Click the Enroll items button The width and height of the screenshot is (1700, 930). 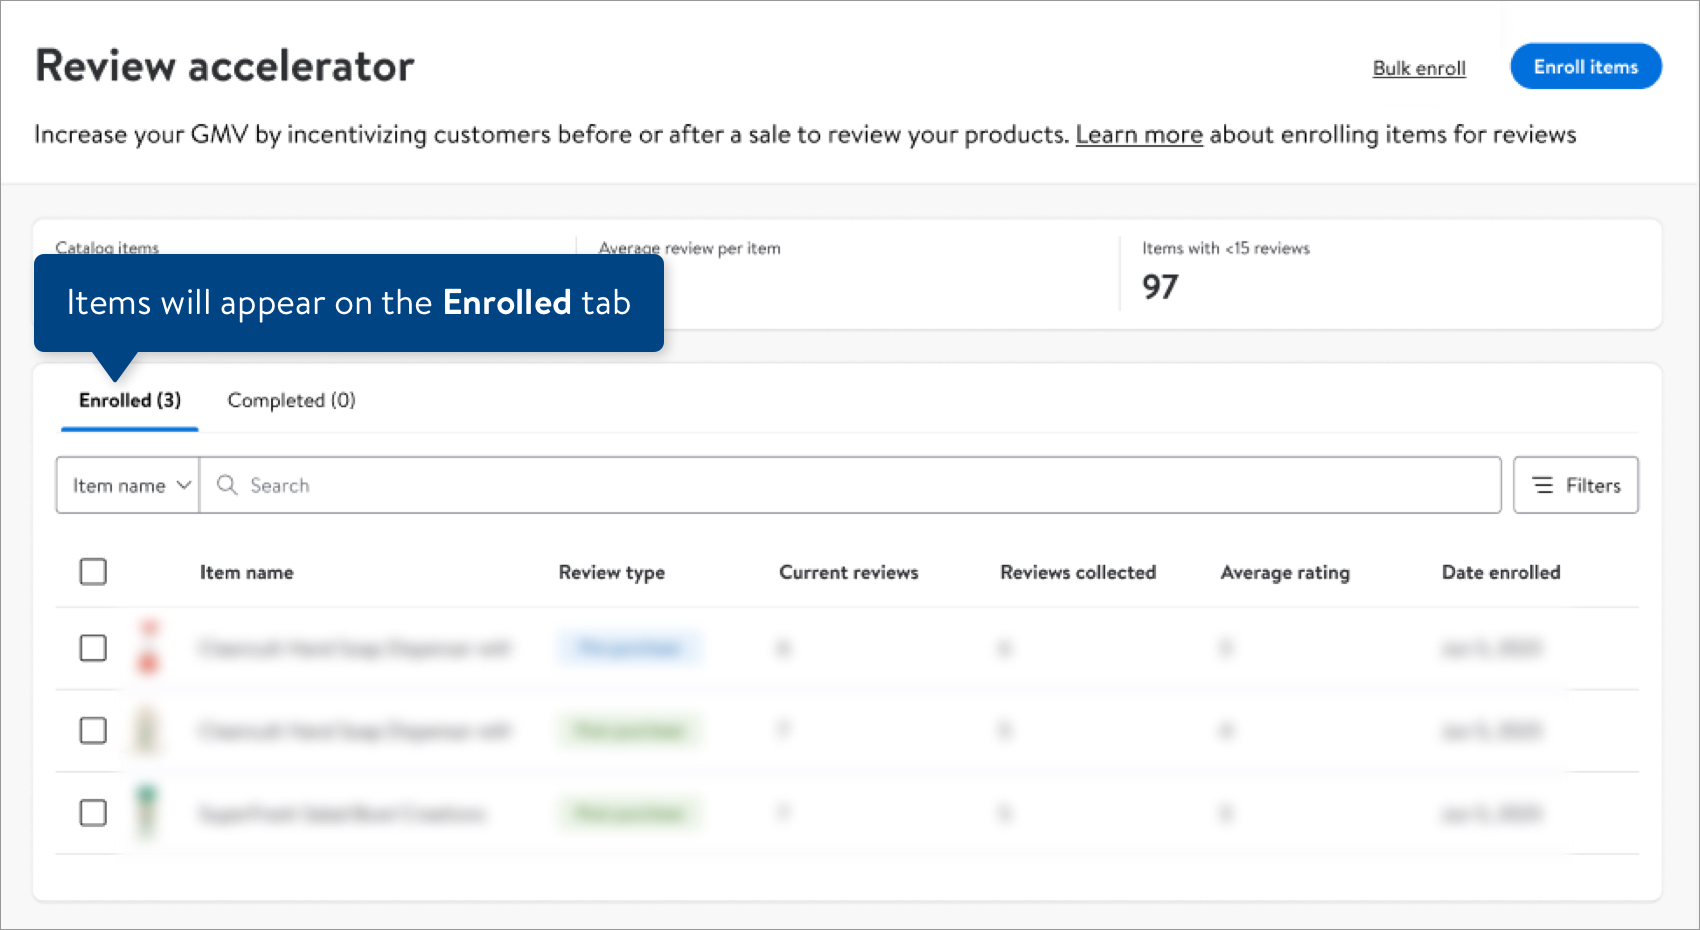click(x=1585, y=66)
